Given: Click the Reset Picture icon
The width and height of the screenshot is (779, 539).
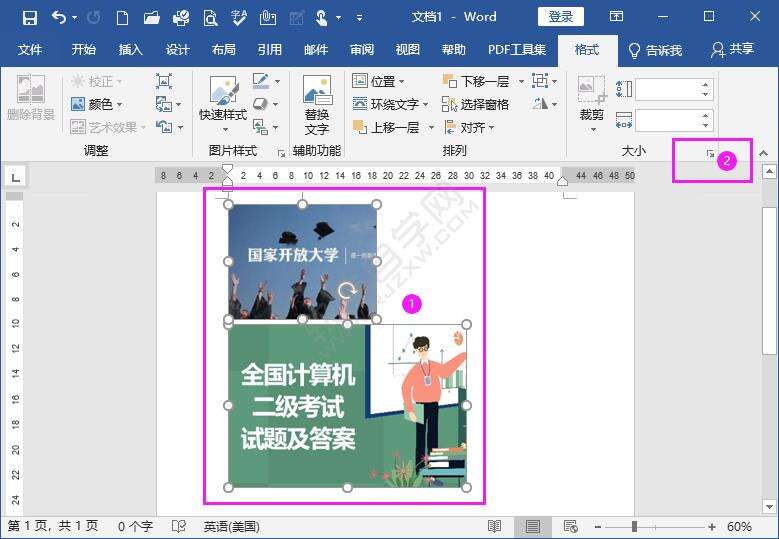Looking at the screenshot, I should point(164,127).
